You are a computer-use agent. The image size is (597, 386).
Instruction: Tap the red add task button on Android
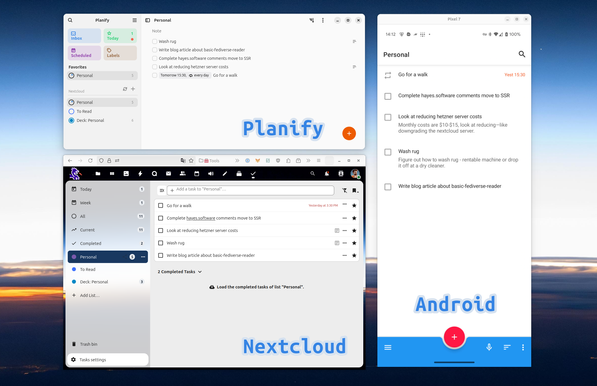tap(454, 337)
